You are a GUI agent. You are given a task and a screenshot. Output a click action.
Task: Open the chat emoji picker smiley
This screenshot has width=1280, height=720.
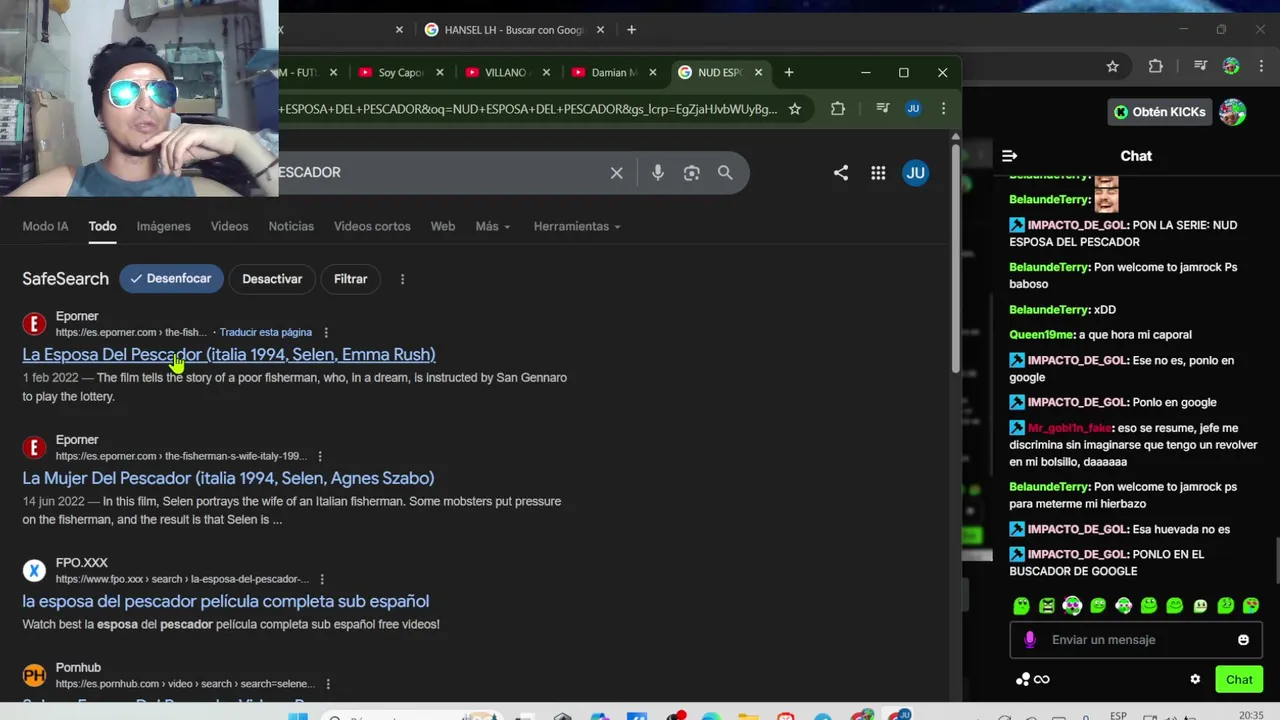pyautogui.click(x=1243, y=640)
